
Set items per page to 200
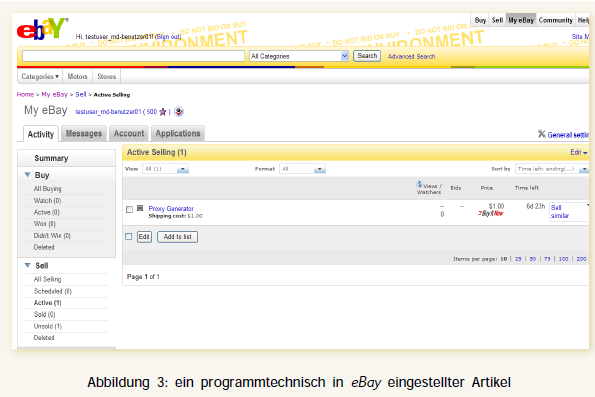(581, 259)
